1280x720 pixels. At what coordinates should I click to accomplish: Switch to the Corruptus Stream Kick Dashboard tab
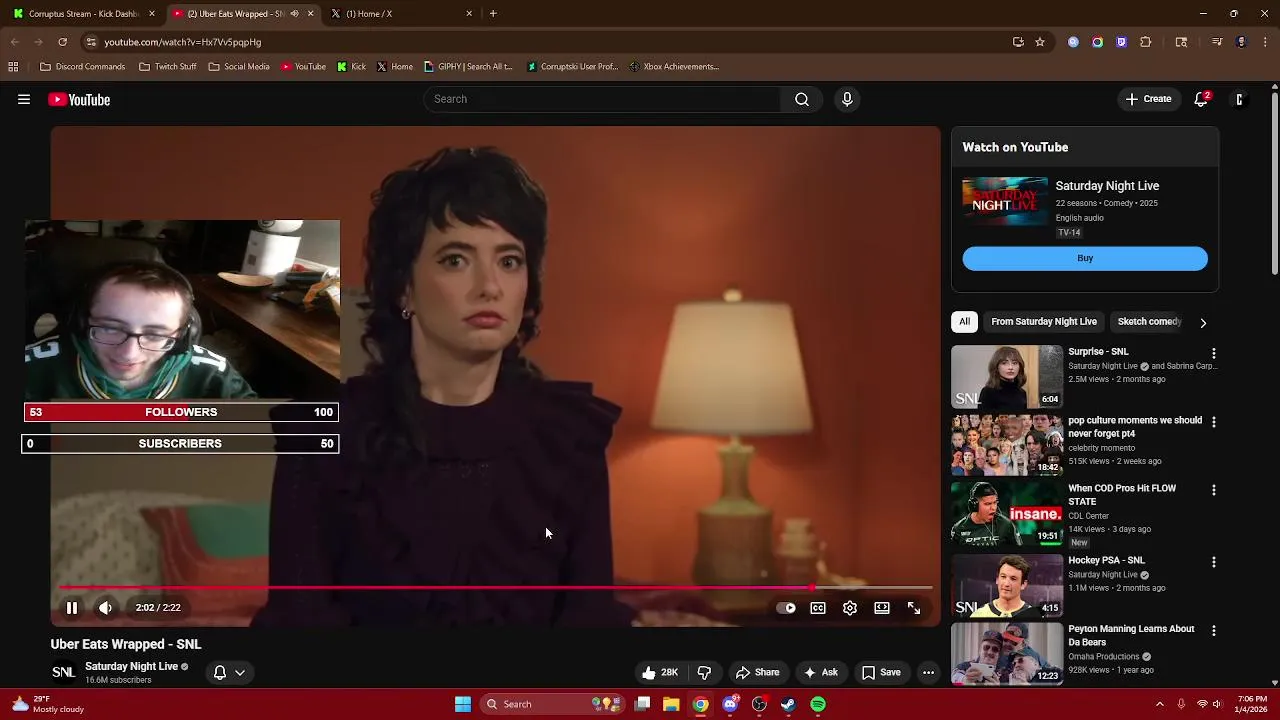[84, 13]
